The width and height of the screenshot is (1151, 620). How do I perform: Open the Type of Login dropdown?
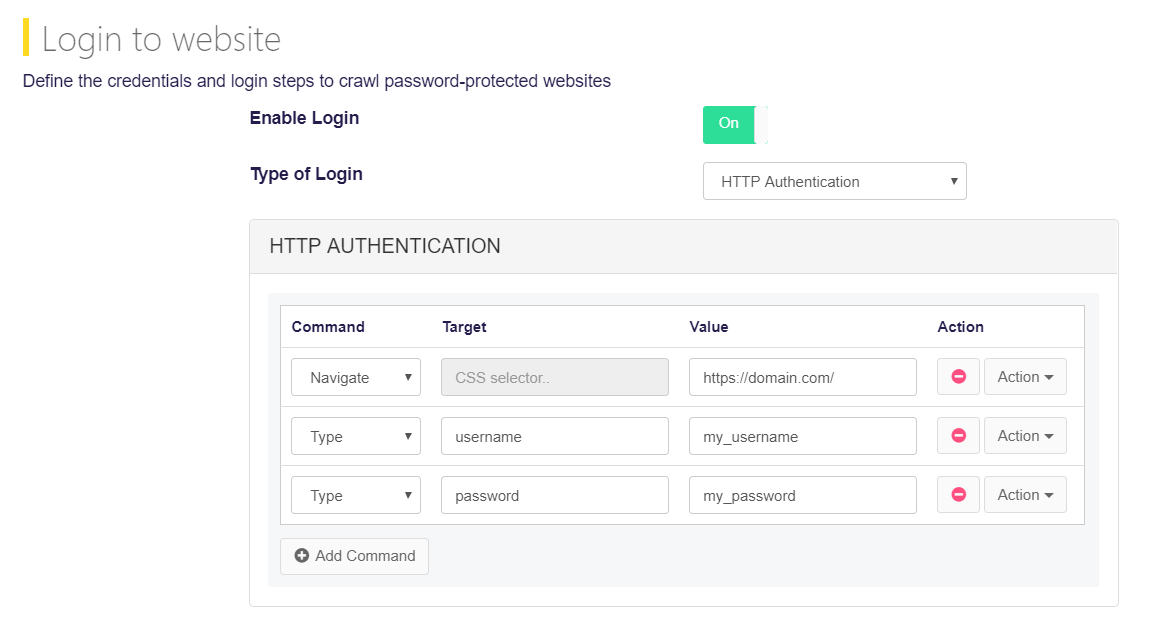[x=835, y=181]
